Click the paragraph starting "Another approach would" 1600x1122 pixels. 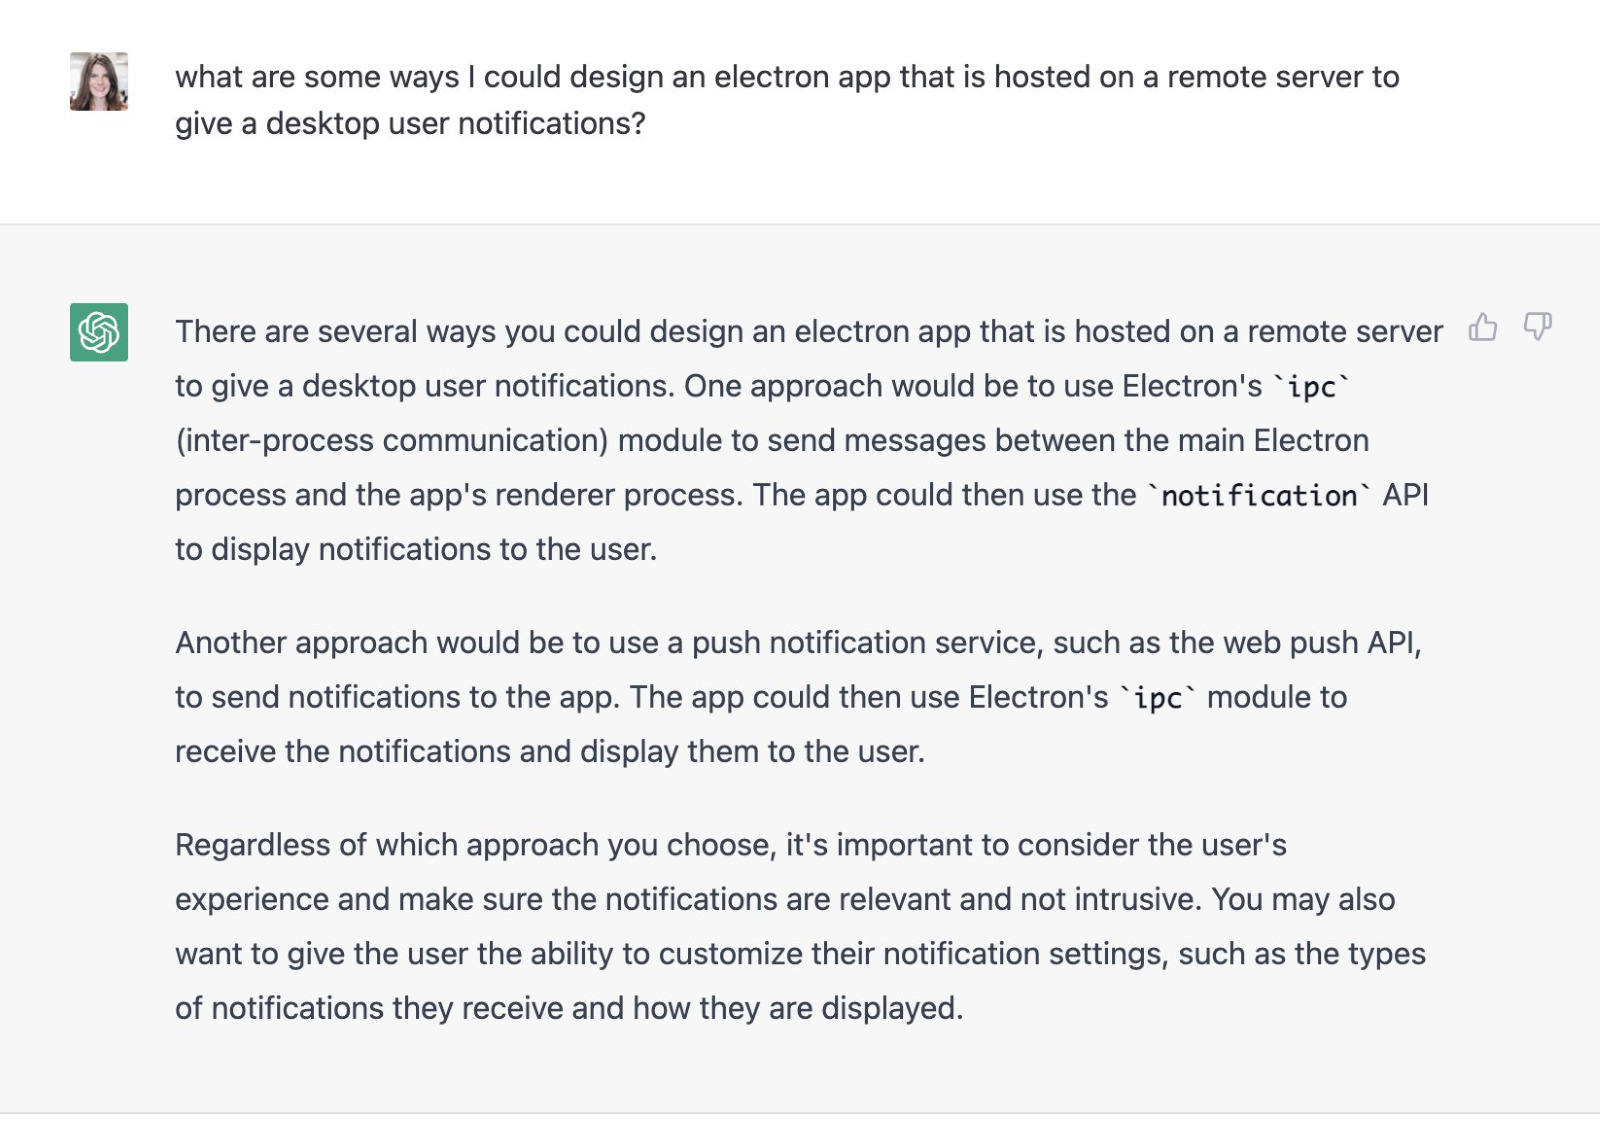point(798,697)
